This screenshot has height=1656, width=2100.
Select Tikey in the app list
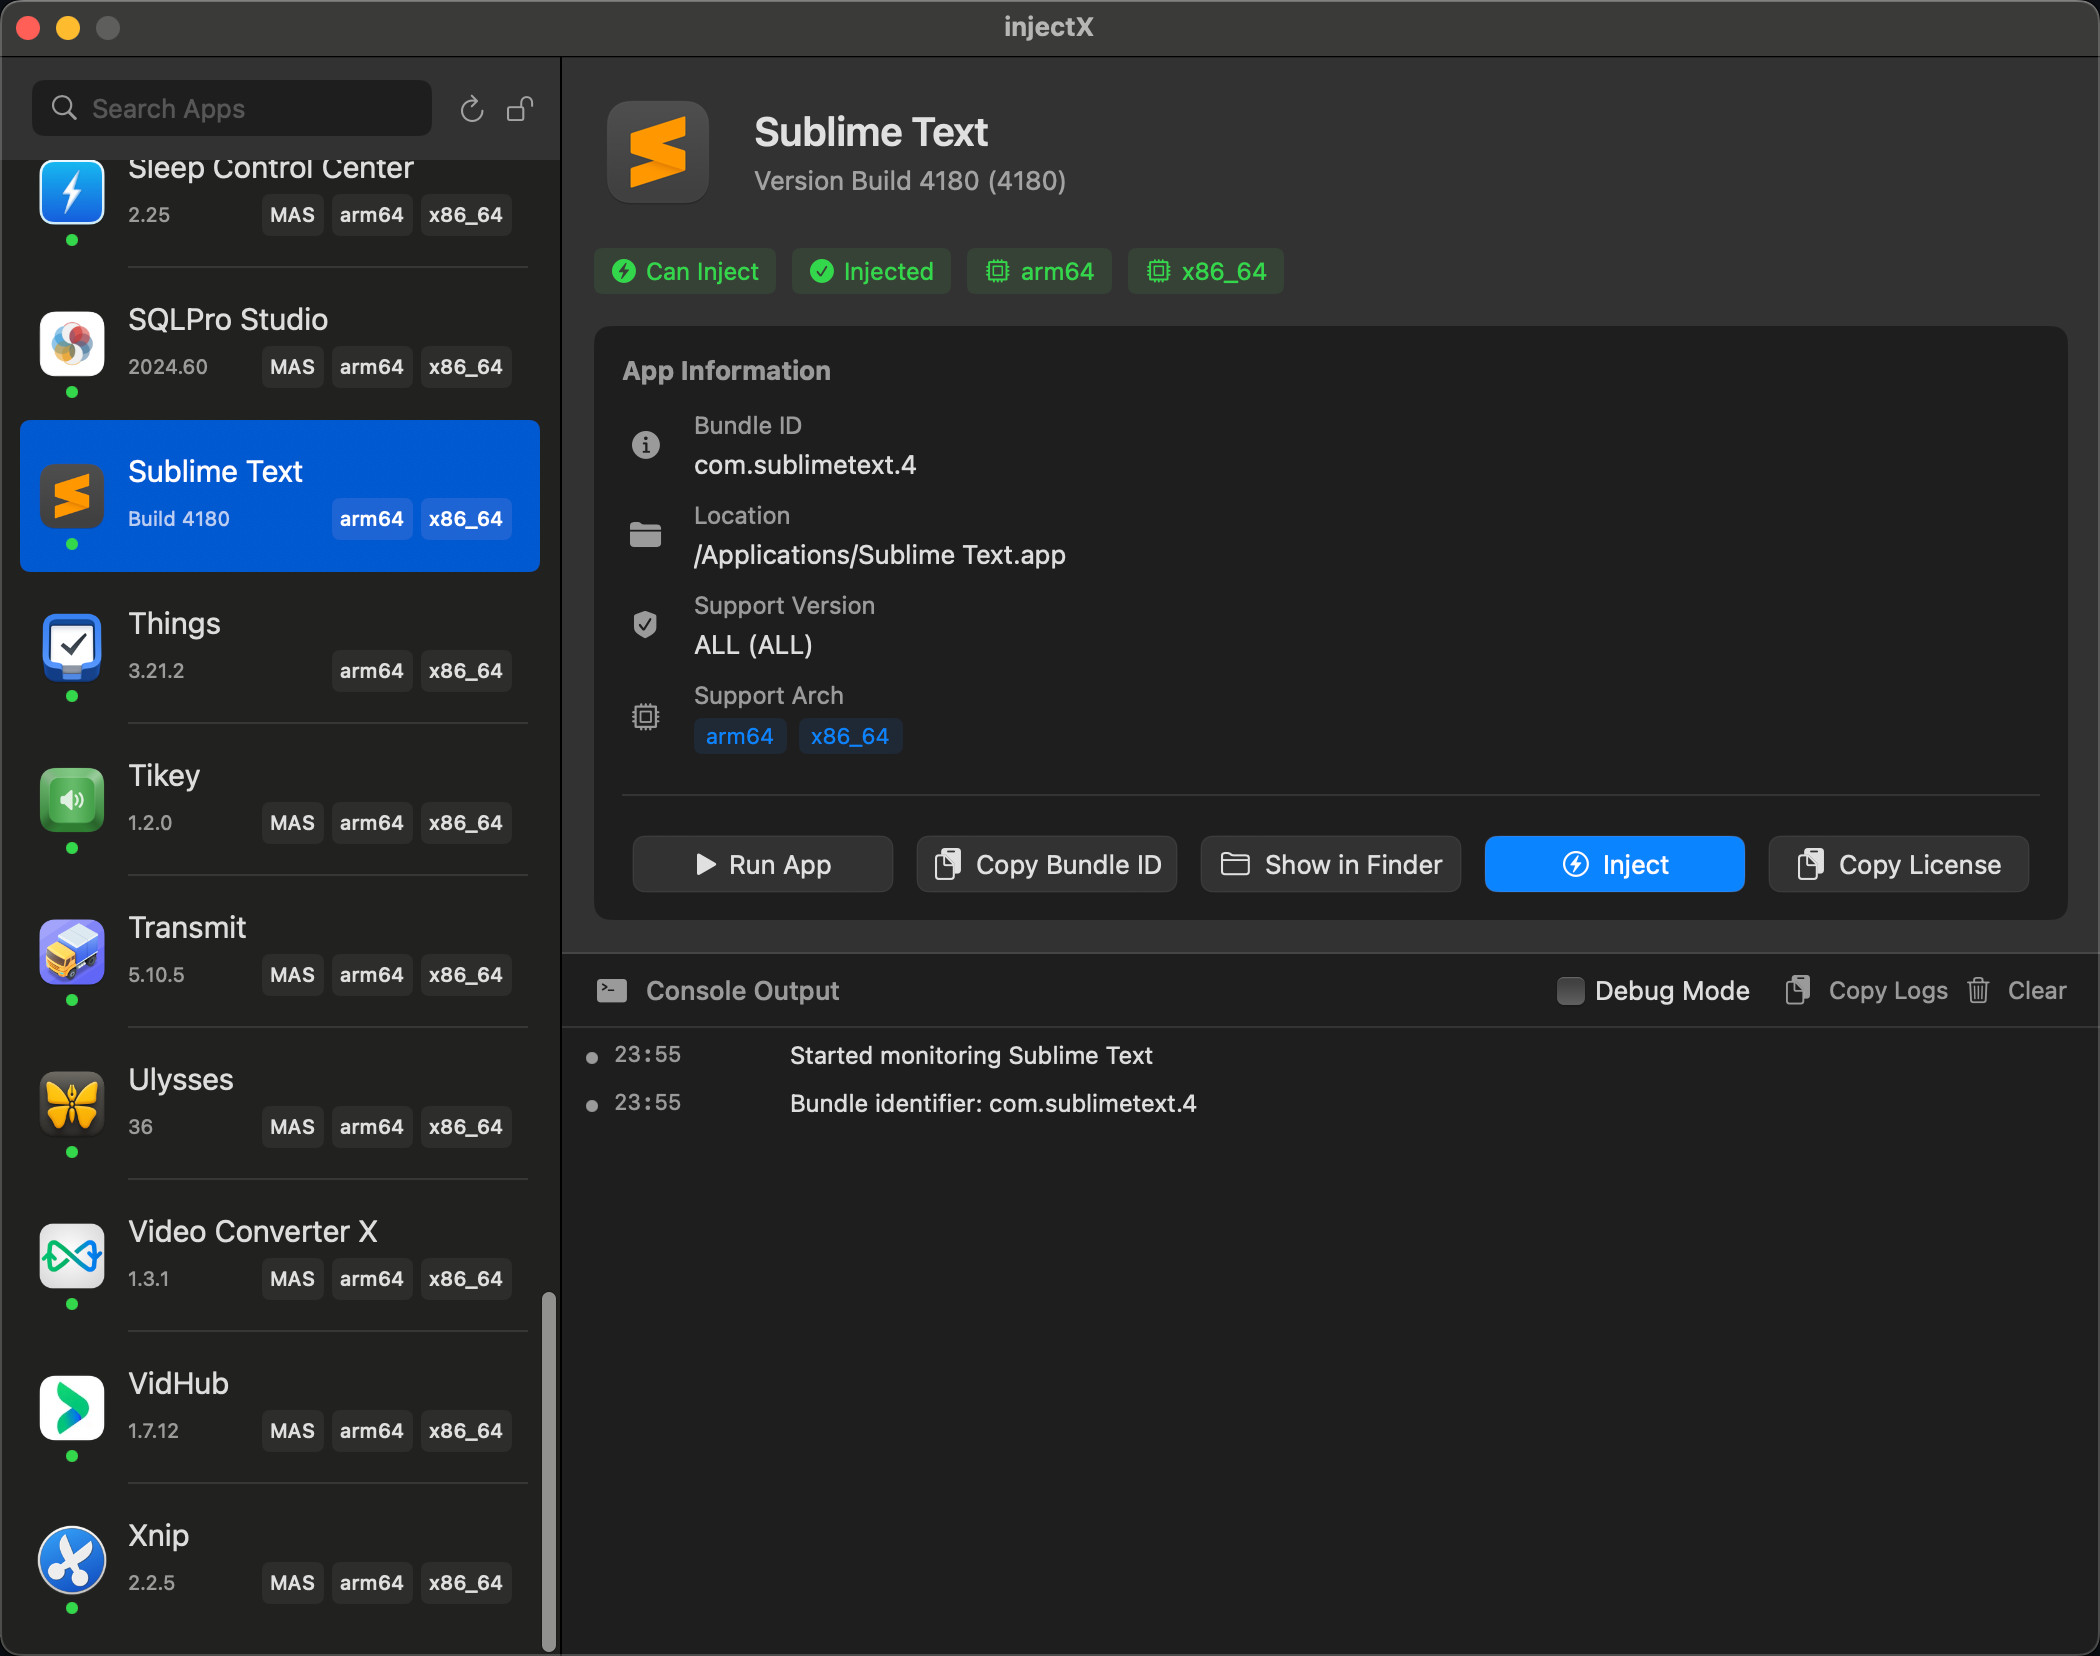[280, 800]
